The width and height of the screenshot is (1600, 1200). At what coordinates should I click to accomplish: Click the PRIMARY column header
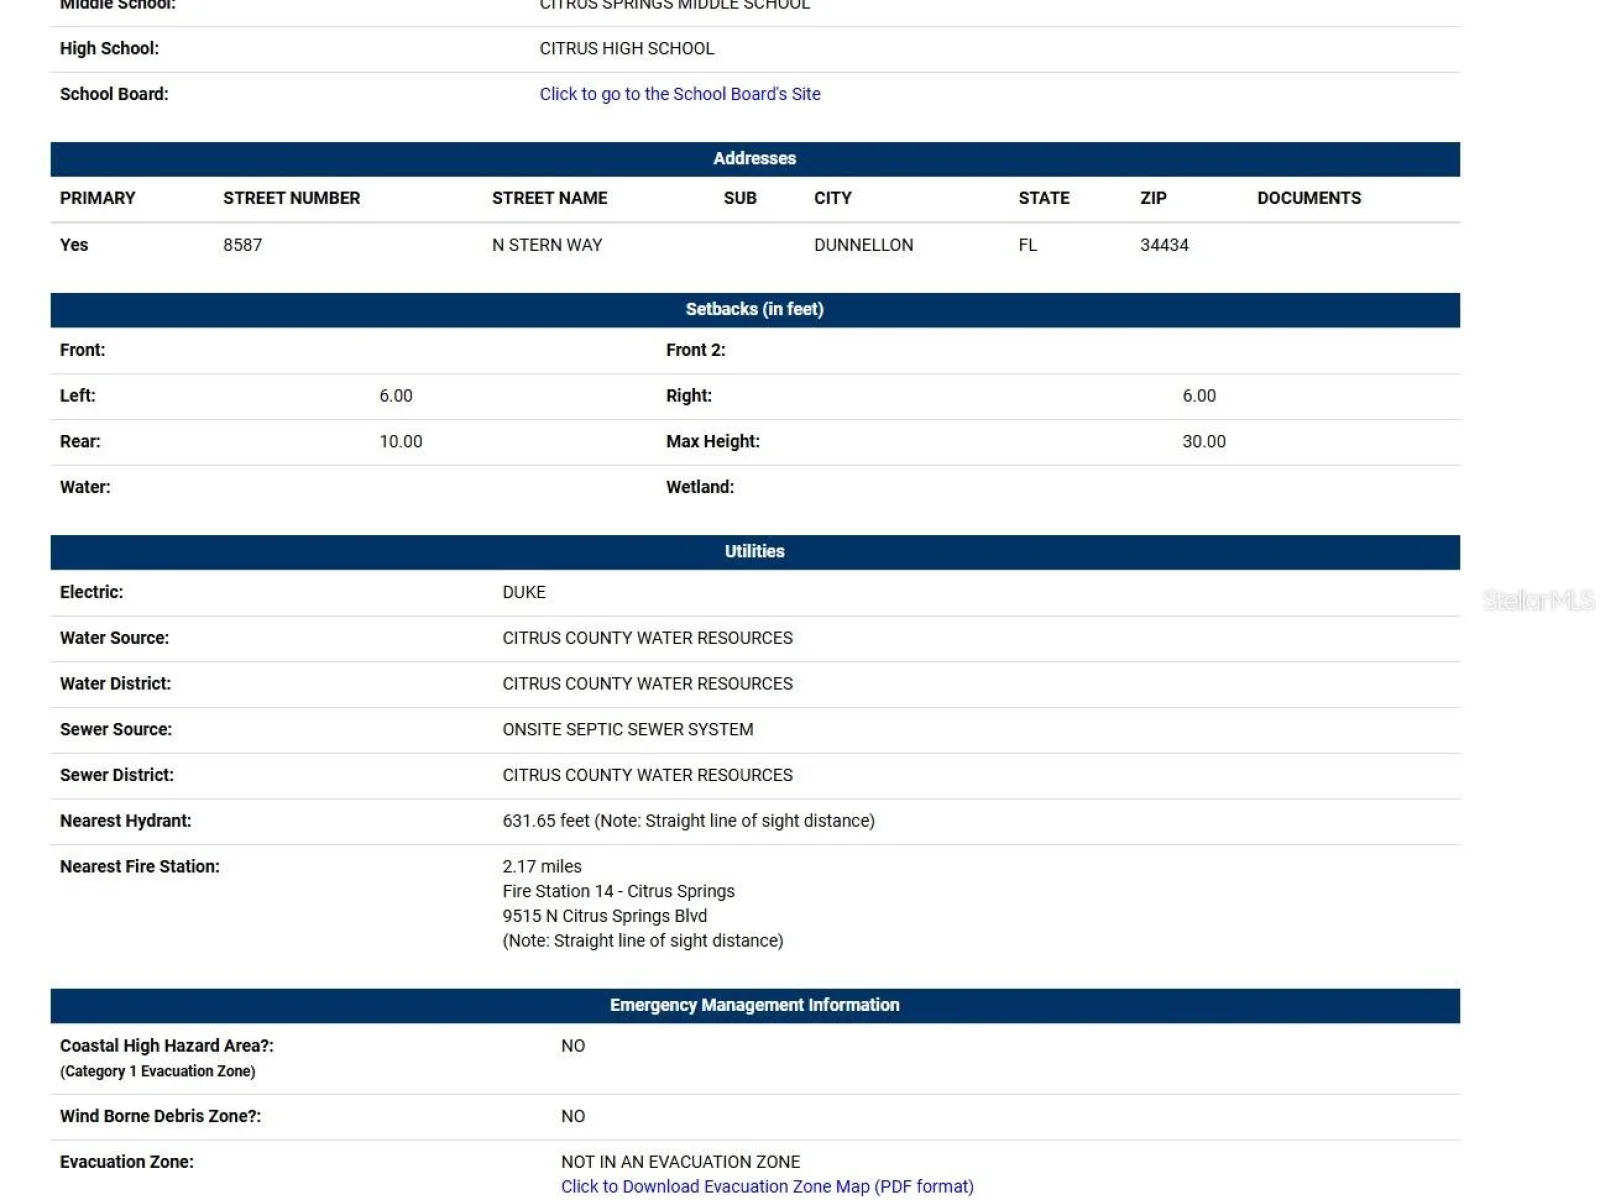97,198
